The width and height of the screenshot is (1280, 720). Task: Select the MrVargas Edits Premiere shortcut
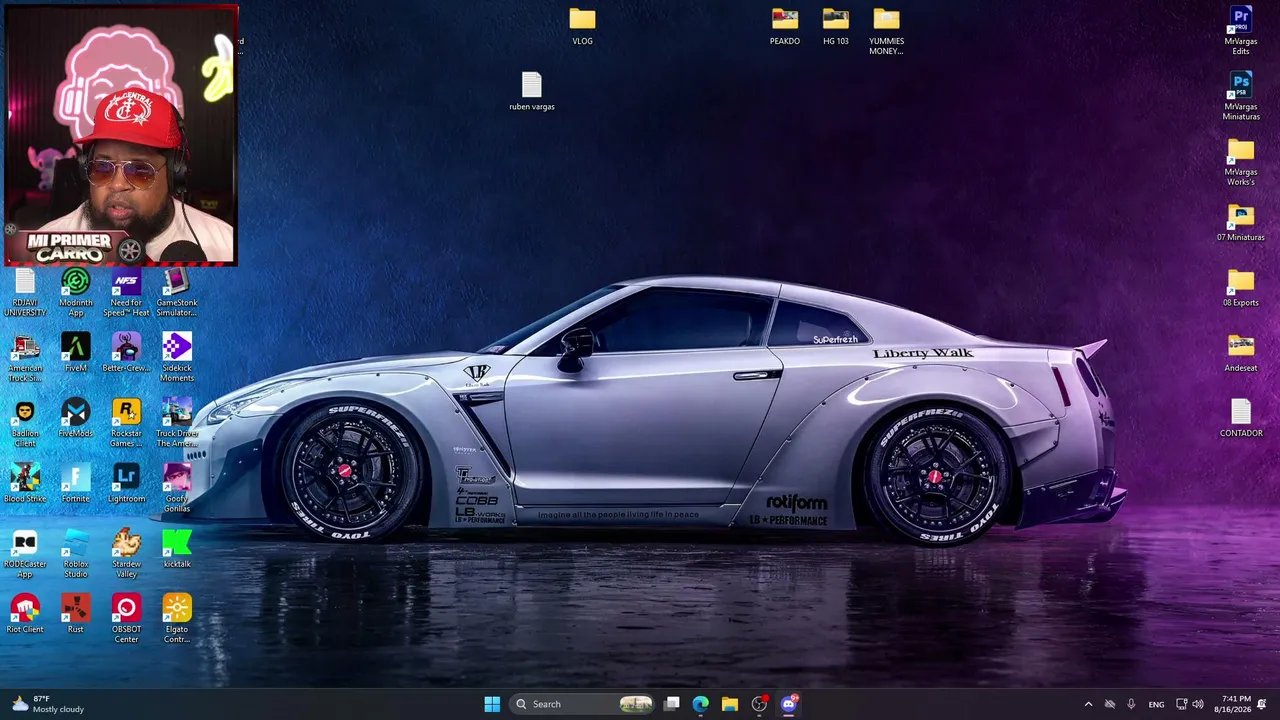tap(1241, 31)
